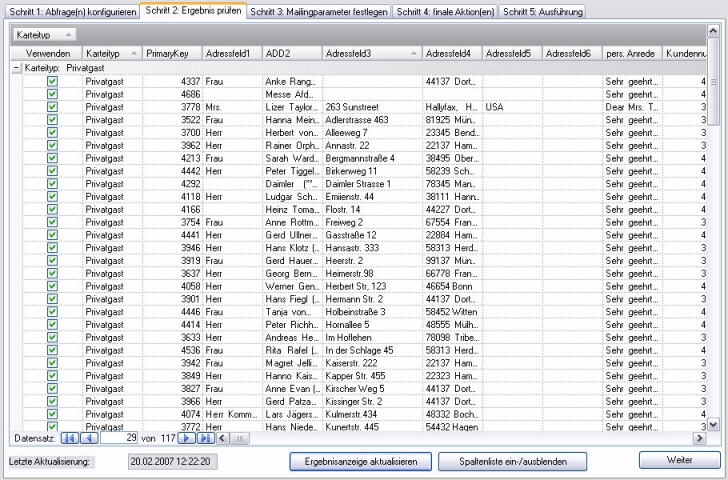Click the horizontal scrollbar thumb
Image resolution: width=728 pixels, height=480 pixels.
tap(240, 438)
